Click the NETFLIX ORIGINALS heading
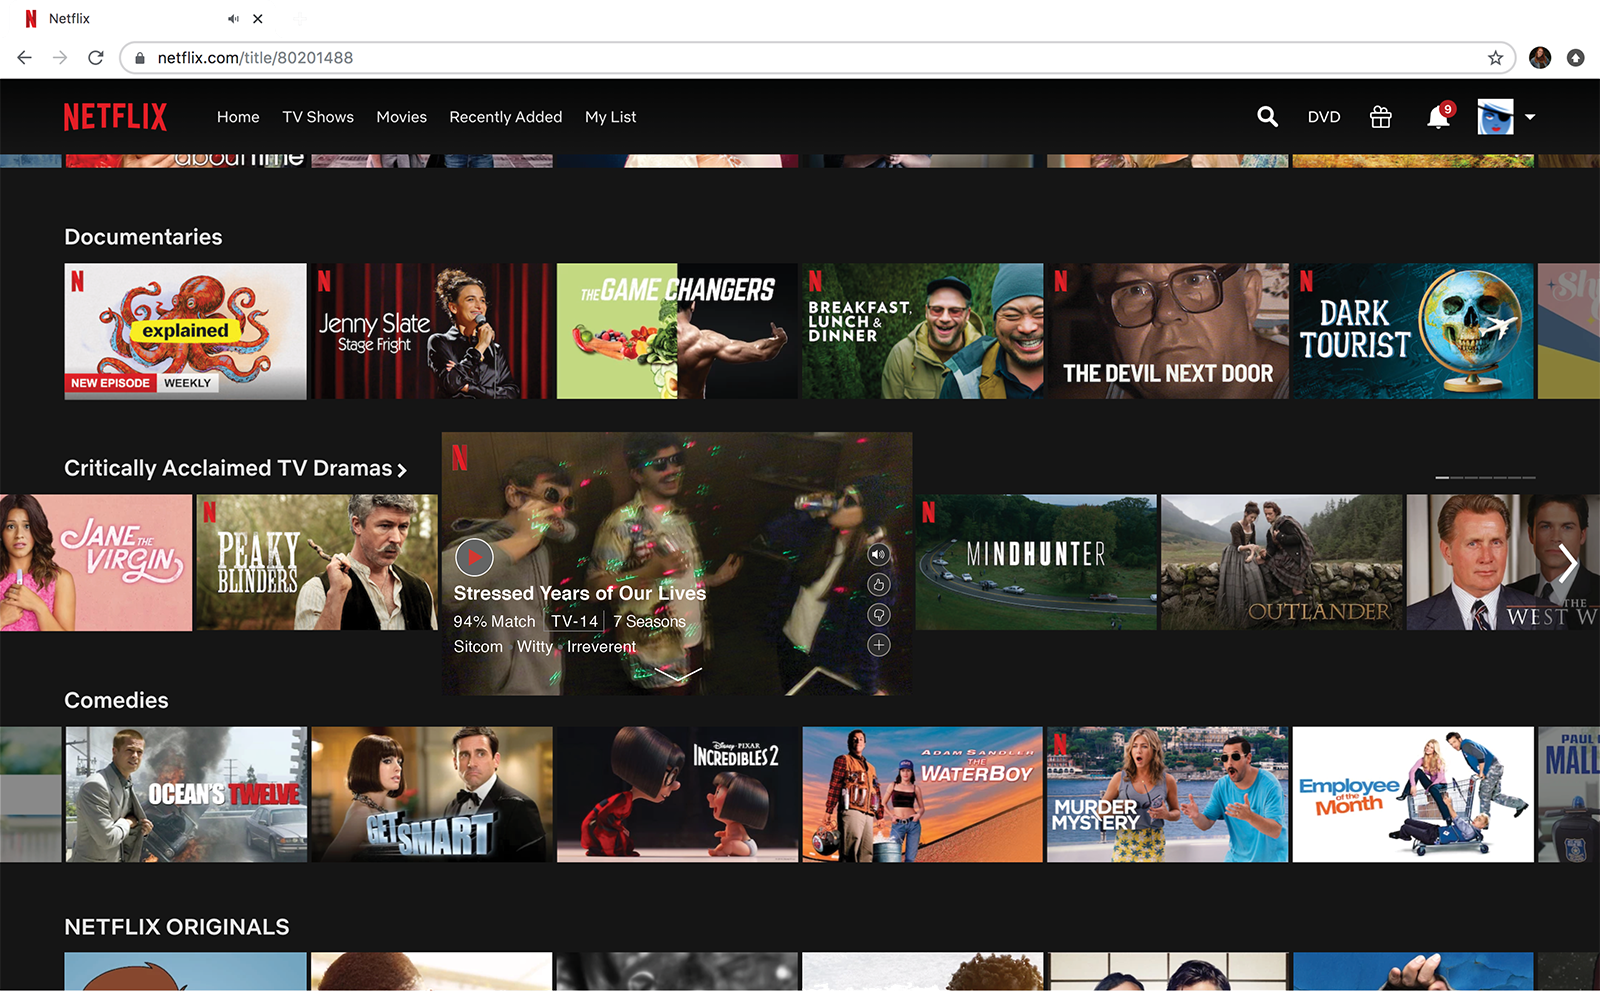Screen dimensions: 1600x991 click(177, 927)
